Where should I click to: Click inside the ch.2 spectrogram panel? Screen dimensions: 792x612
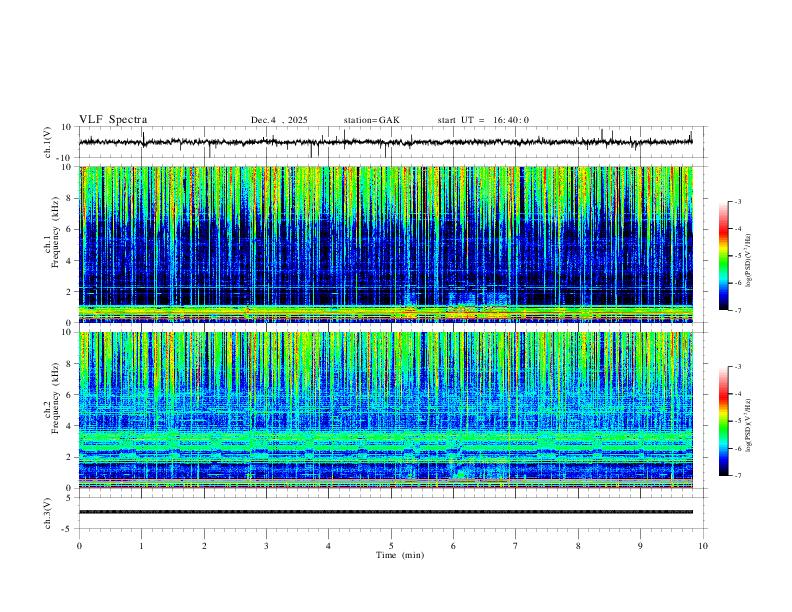pos(386,410)
